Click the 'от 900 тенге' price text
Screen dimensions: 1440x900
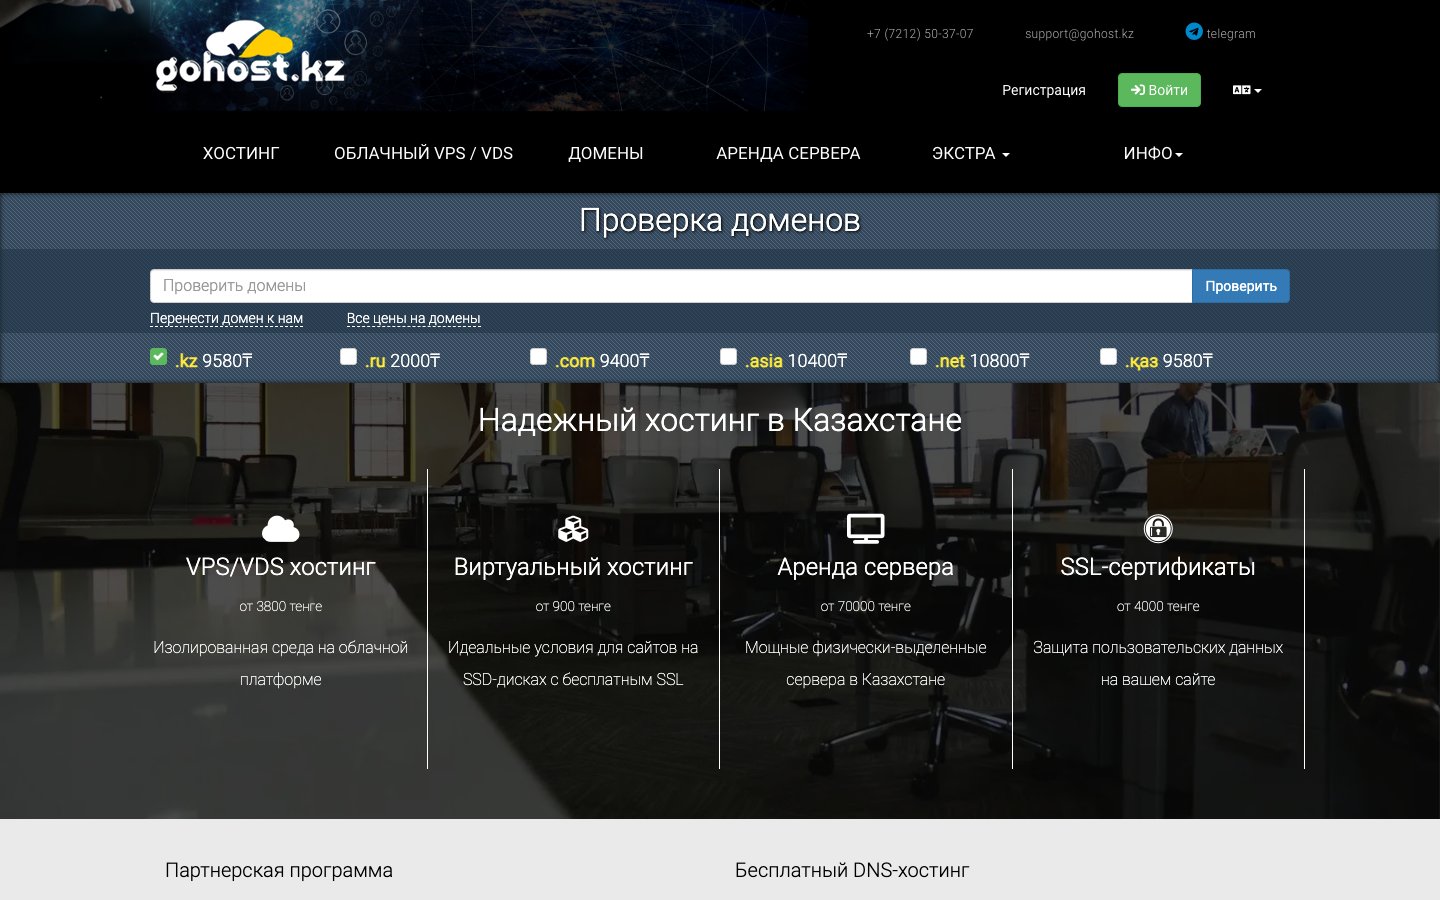[x=573, y=606]
